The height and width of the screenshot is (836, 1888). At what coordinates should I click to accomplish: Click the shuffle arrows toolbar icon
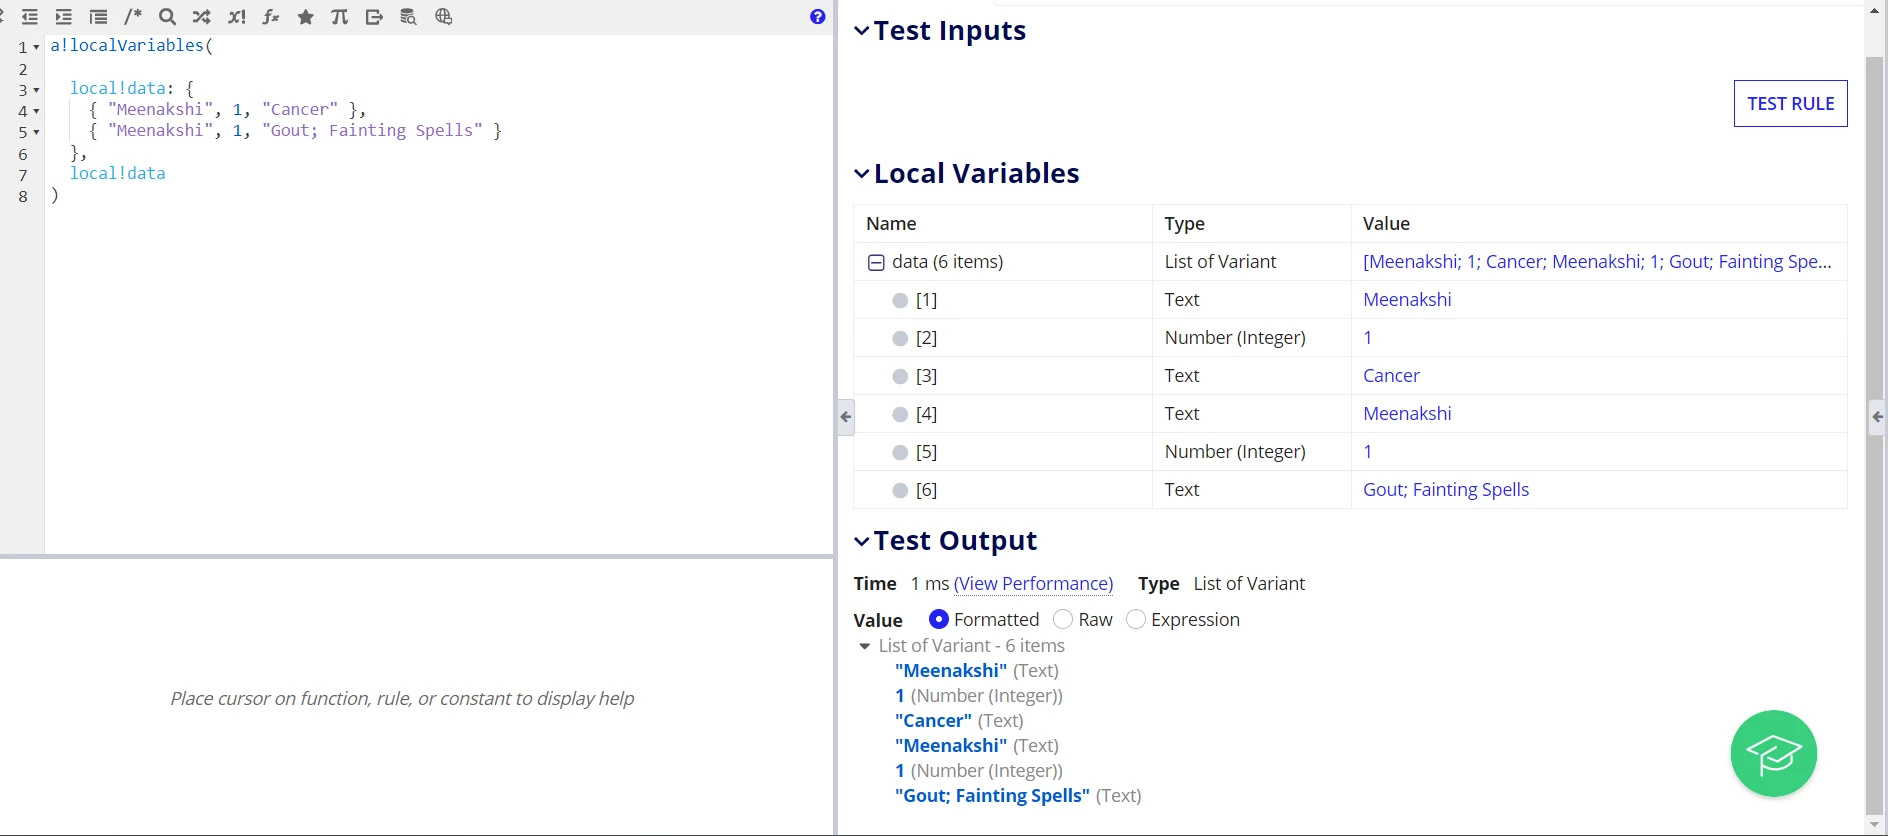tap(202, 17)
